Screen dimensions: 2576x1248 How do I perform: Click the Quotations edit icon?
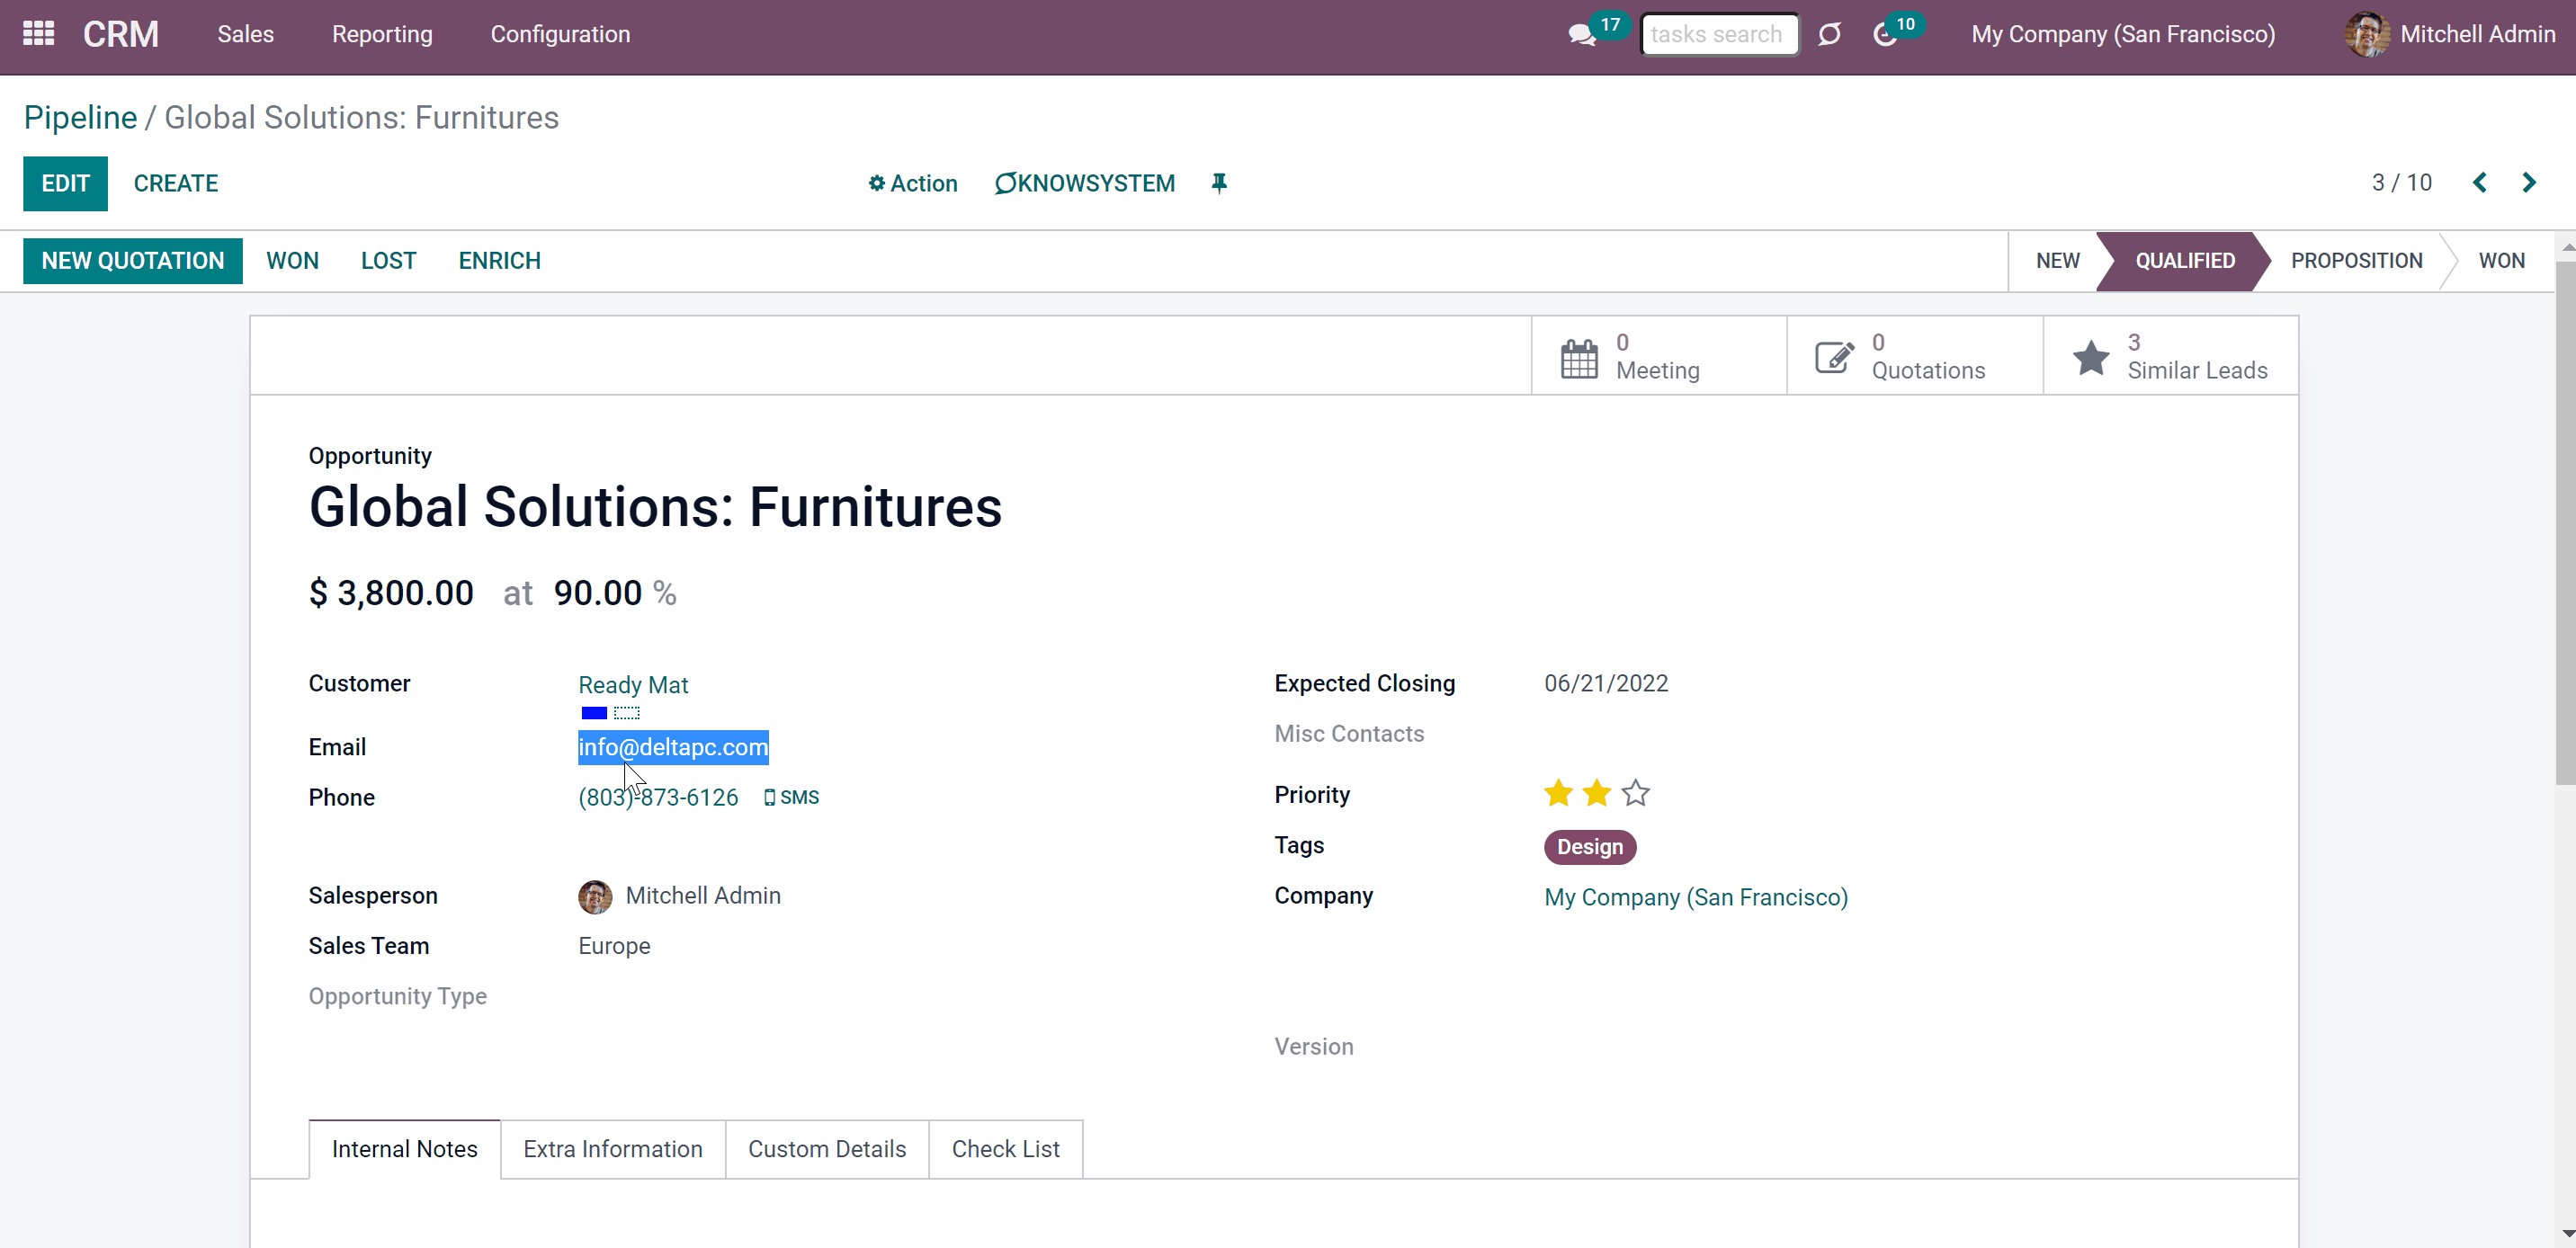1834,357
